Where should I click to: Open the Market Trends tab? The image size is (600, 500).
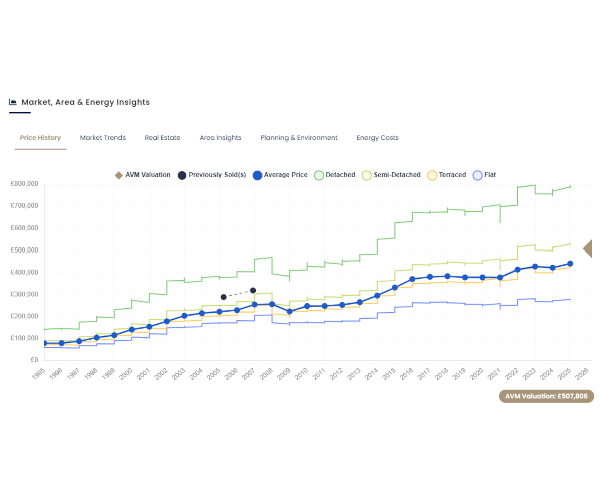point(103,138)
